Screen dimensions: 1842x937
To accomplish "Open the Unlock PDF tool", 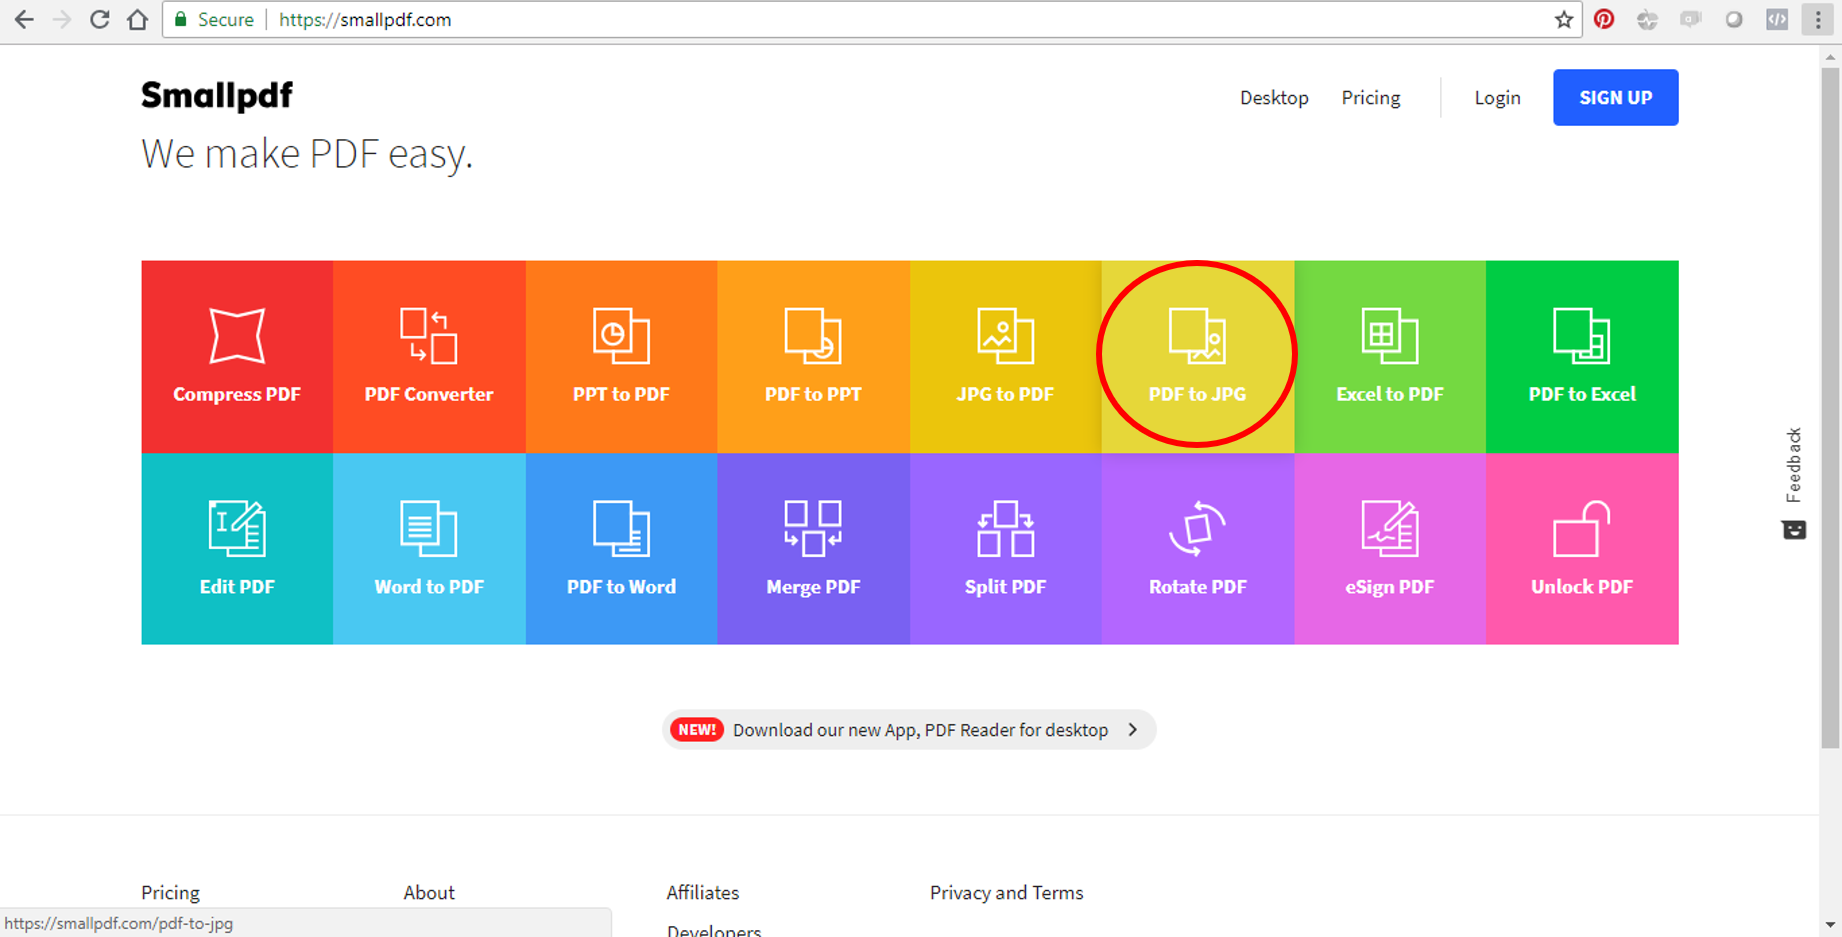I will point(1581,549).
